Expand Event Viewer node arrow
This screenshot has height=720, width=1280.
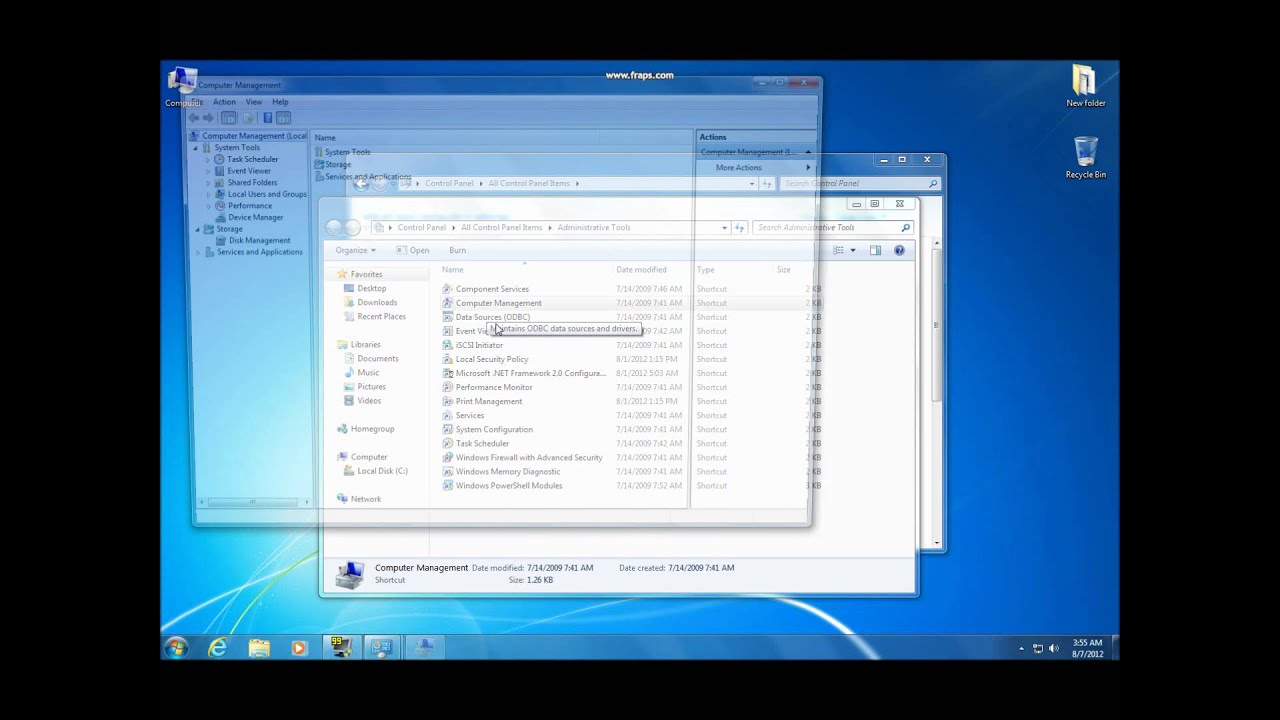(x=208, y=171)
